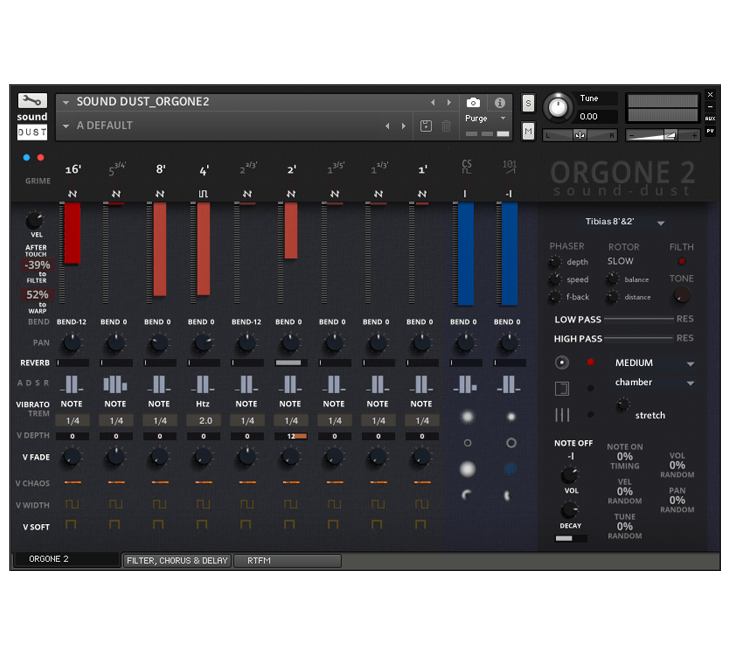Click the 101 column label

coord(509,167)
